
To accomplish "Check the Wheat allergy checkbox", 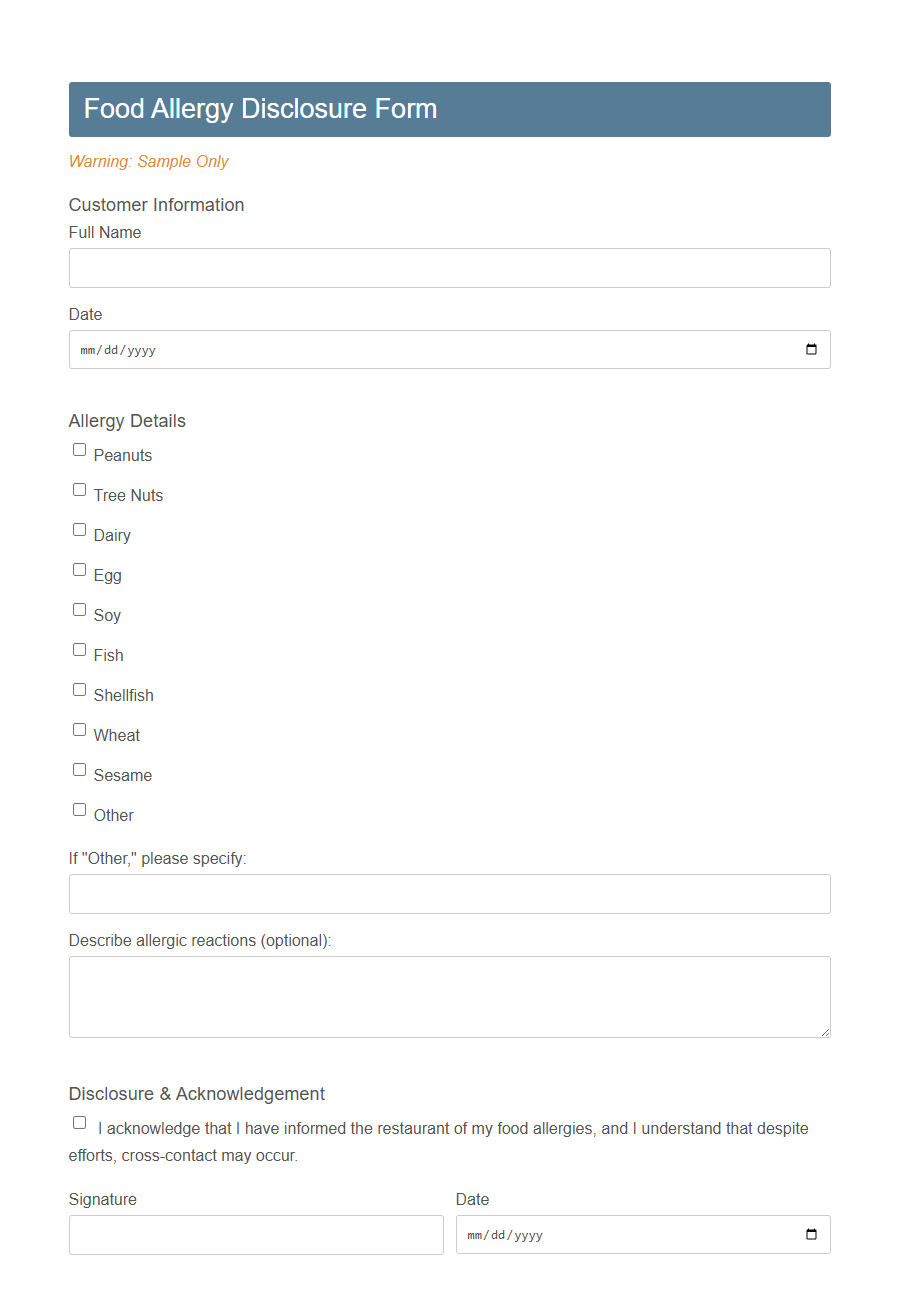I will [79, 729].
